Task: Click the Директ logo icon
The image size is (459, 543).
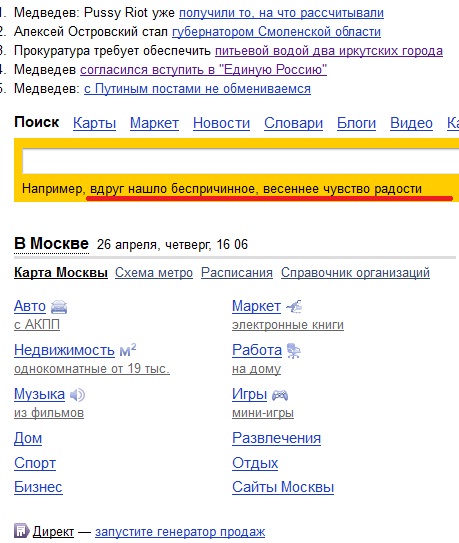Action: pos(21,531)
